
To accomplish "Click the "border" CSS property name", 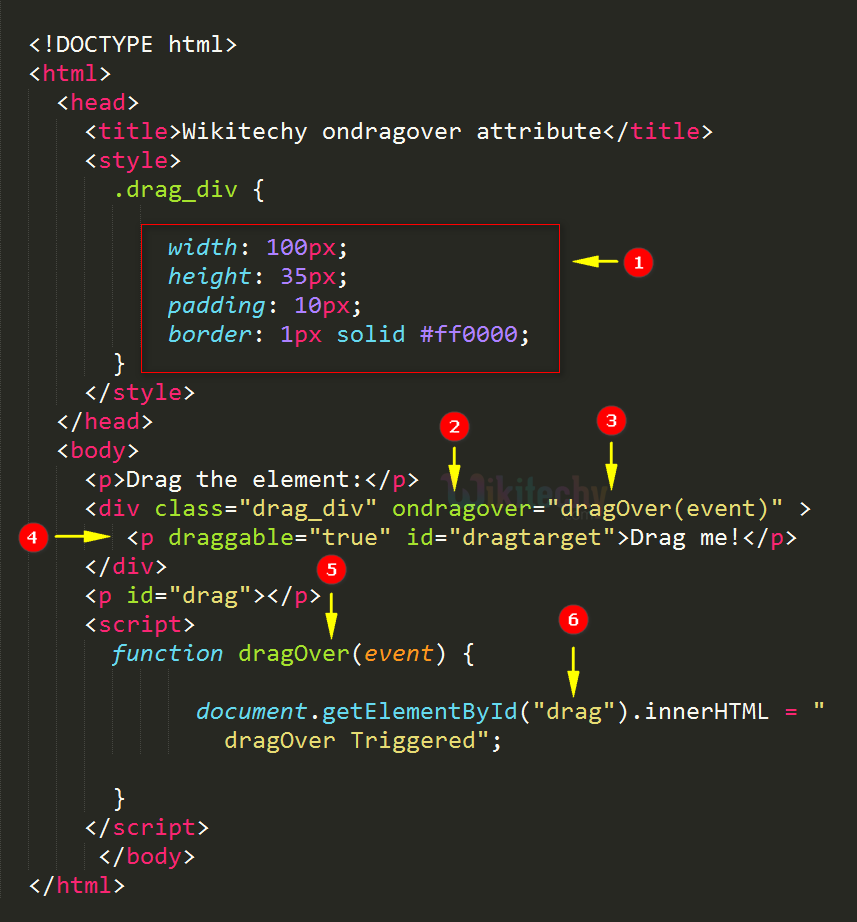I will [x=209, y=334].
